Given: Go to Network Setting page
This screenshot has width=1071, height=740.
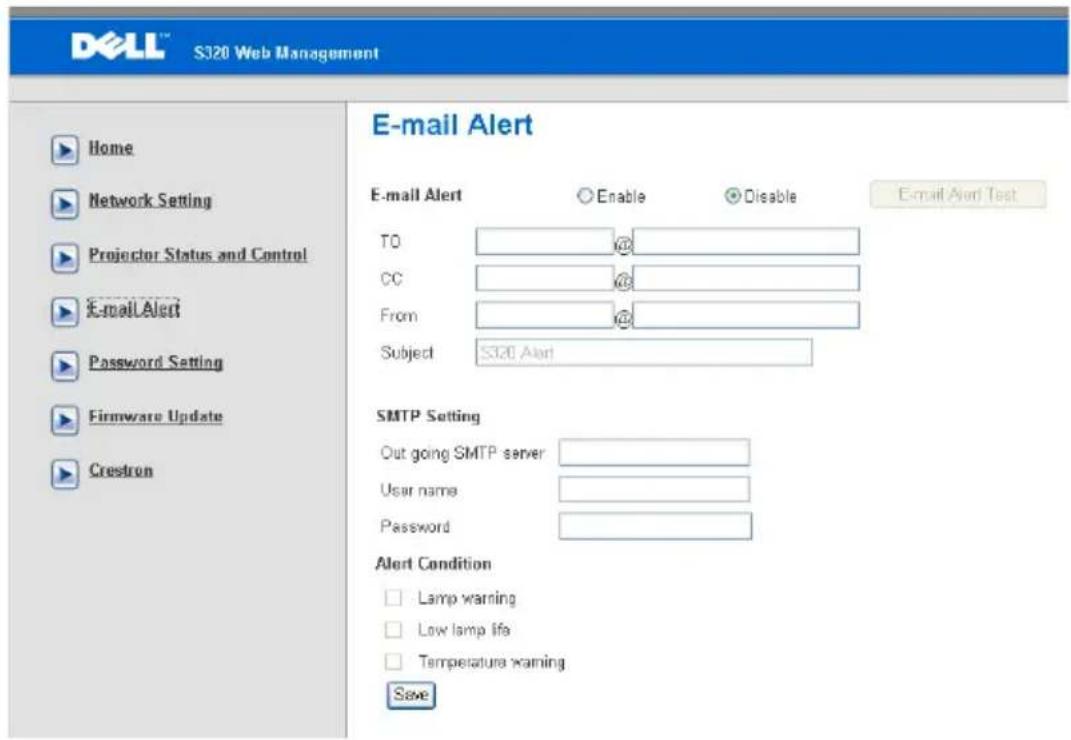Looking at the screenshot, I should (x=150, y=200).
